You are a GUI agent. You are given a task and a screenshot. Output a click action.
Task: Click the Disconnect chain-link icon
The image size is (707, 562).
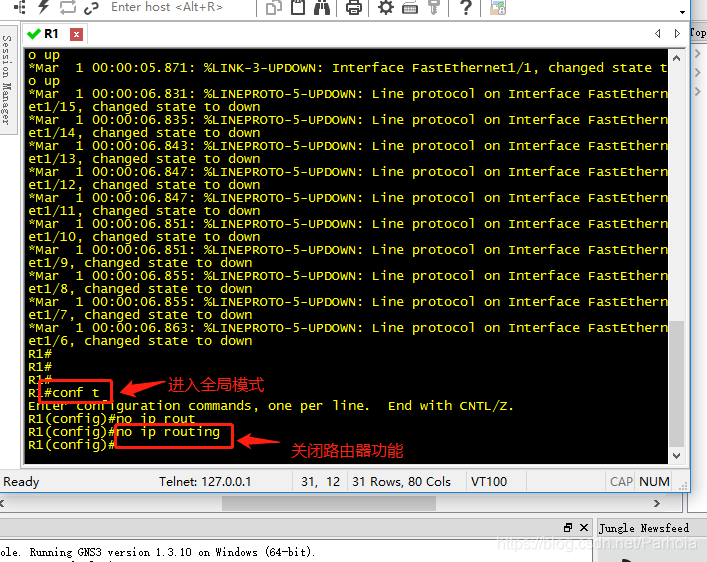click(92, 7)
